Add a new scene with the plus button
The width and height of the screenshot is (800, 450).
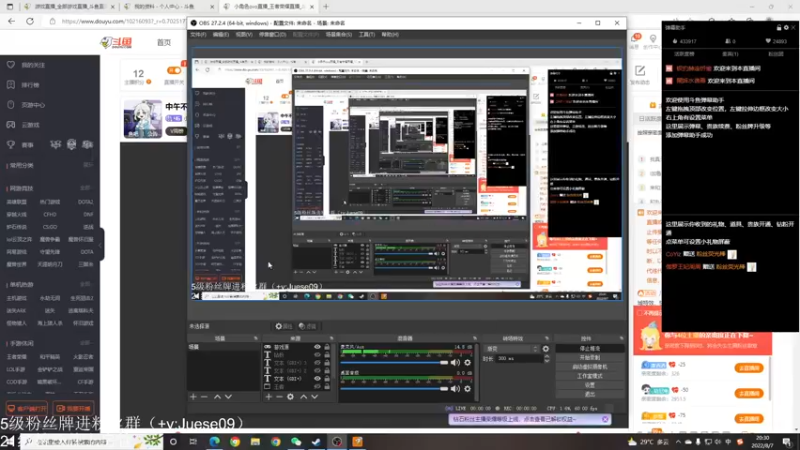click(x=193, y=396)
